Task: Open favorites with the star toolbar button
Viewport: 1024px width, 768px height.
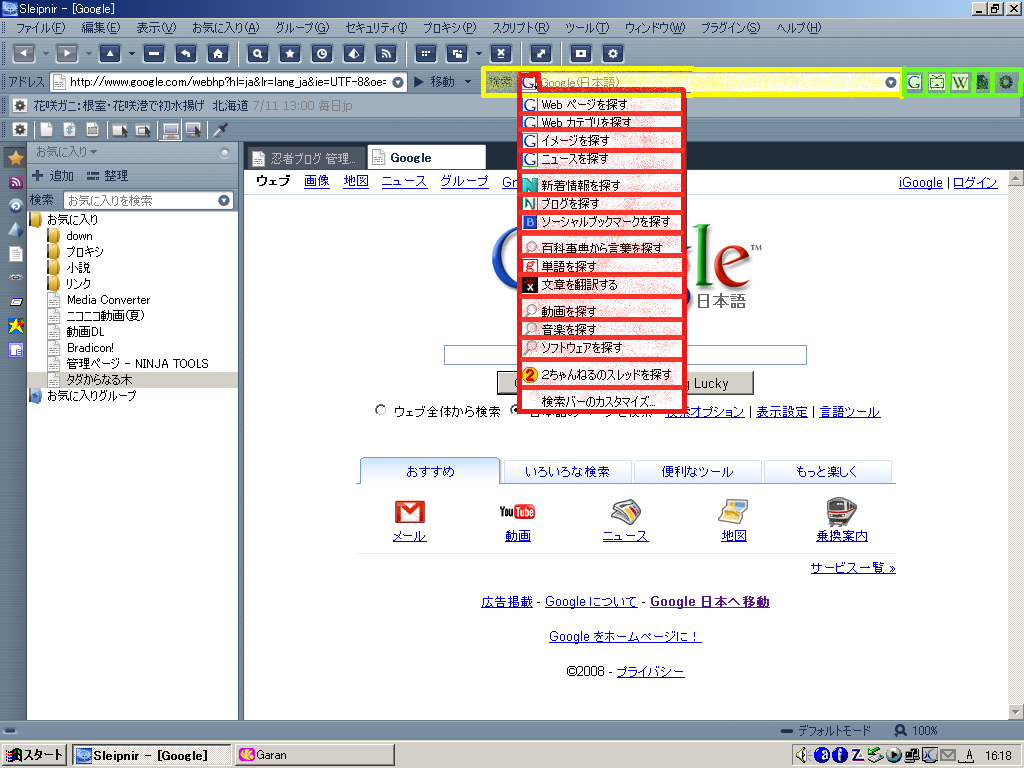Action: [290, 54]
